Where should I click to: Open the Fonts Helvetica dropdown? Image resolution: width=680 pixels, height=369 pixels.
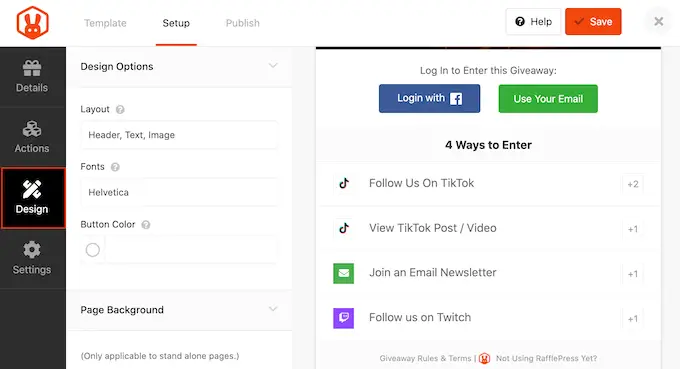point(179,192)
